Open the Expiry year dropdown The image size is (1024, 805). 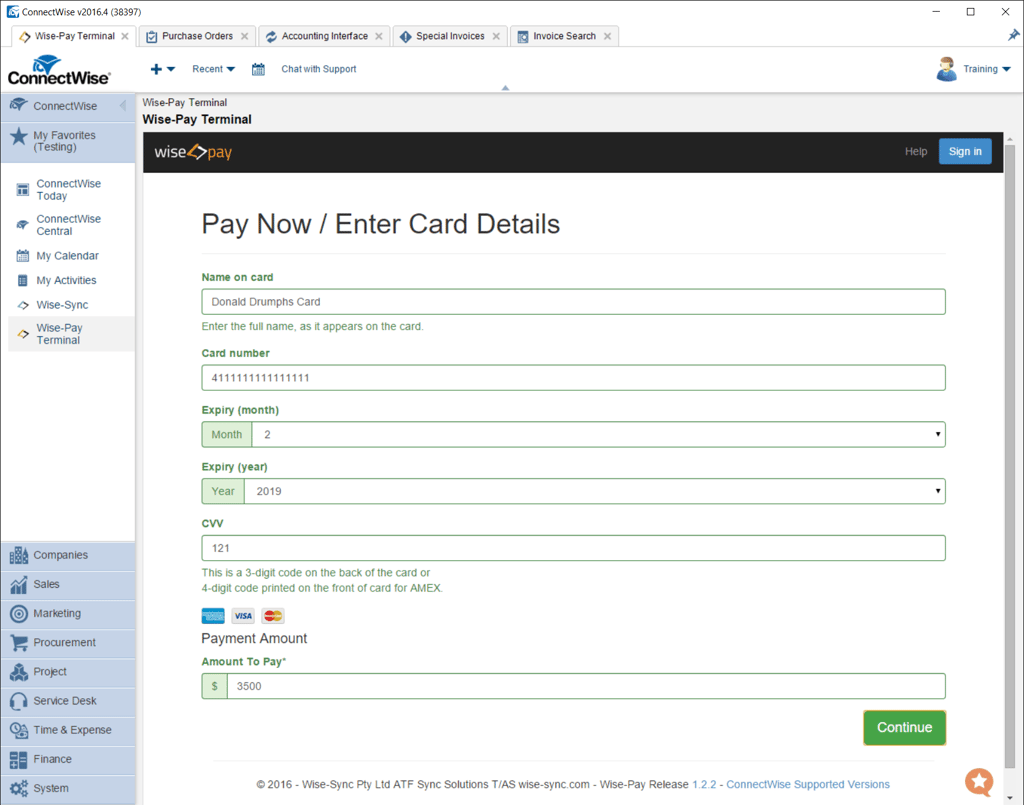pos(594,492)
